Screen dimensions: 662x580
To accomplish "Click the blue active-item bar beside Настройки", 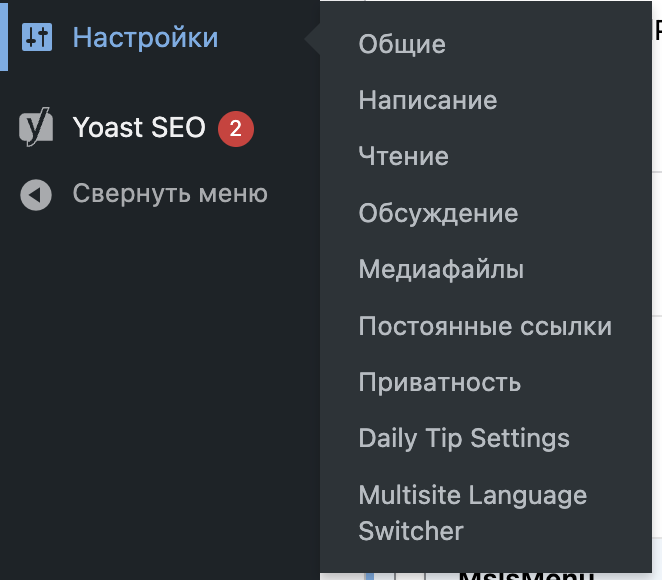I will [x=4, y=35].
